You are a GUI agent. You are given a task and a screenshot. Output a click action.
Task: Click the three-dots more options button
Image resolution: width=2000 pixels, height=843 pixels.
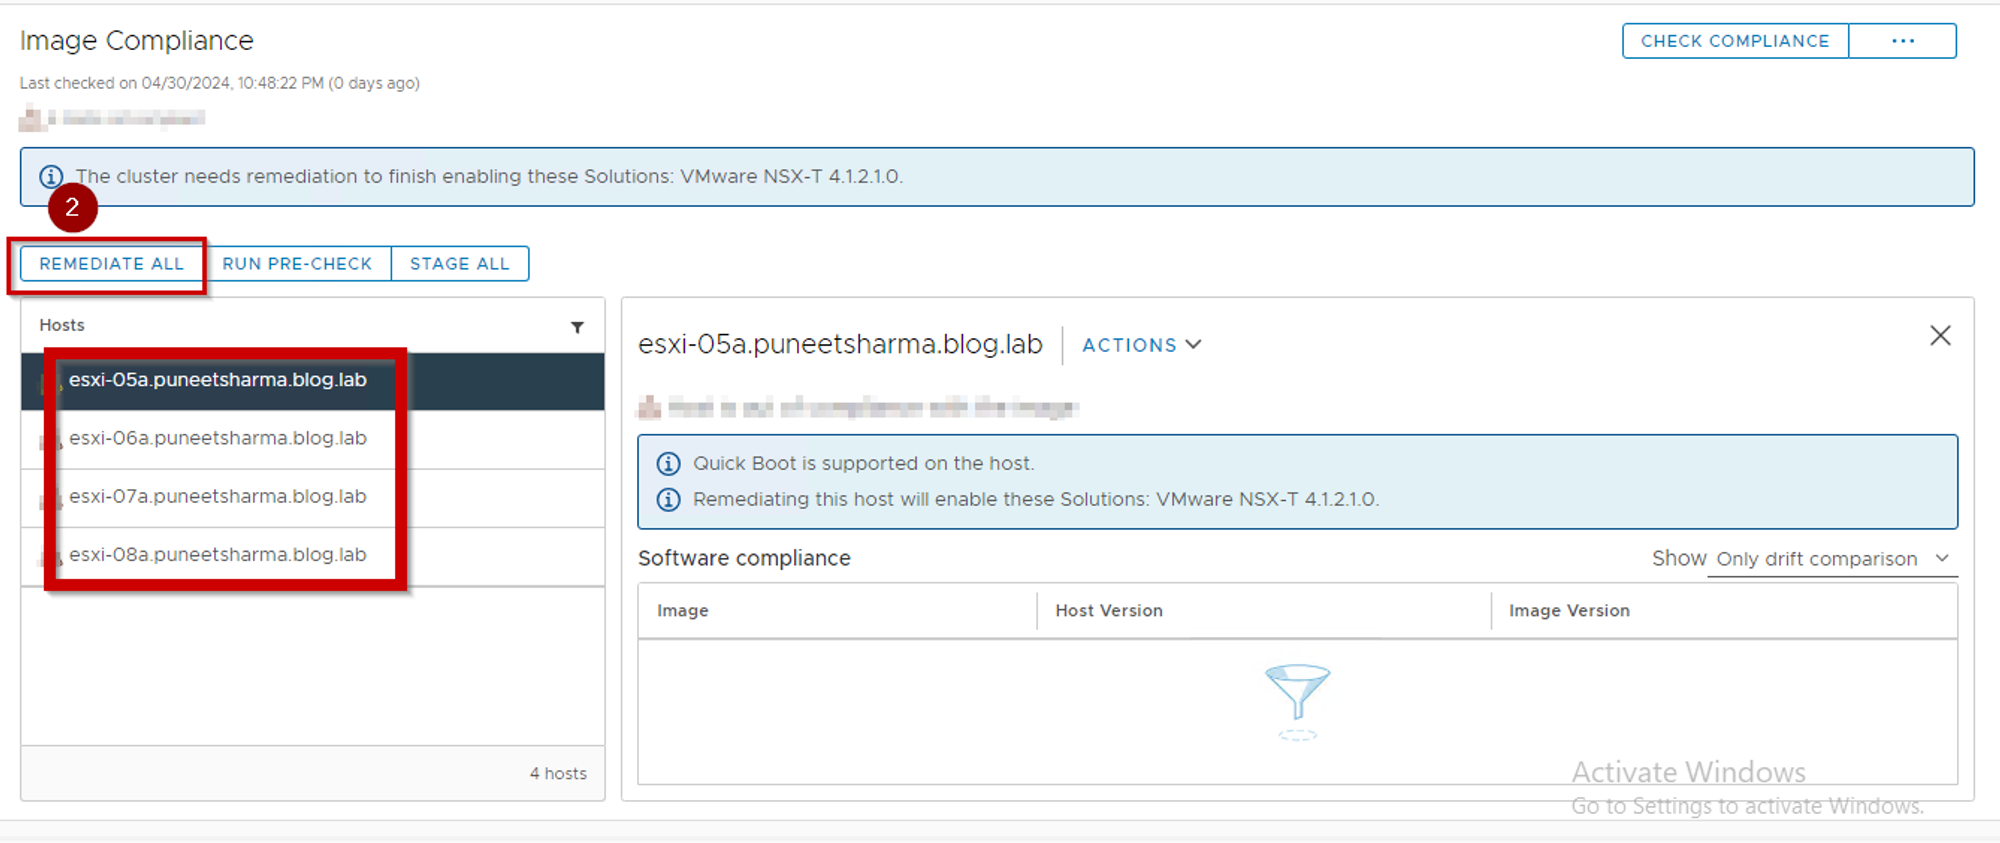tap(1902, 41)
